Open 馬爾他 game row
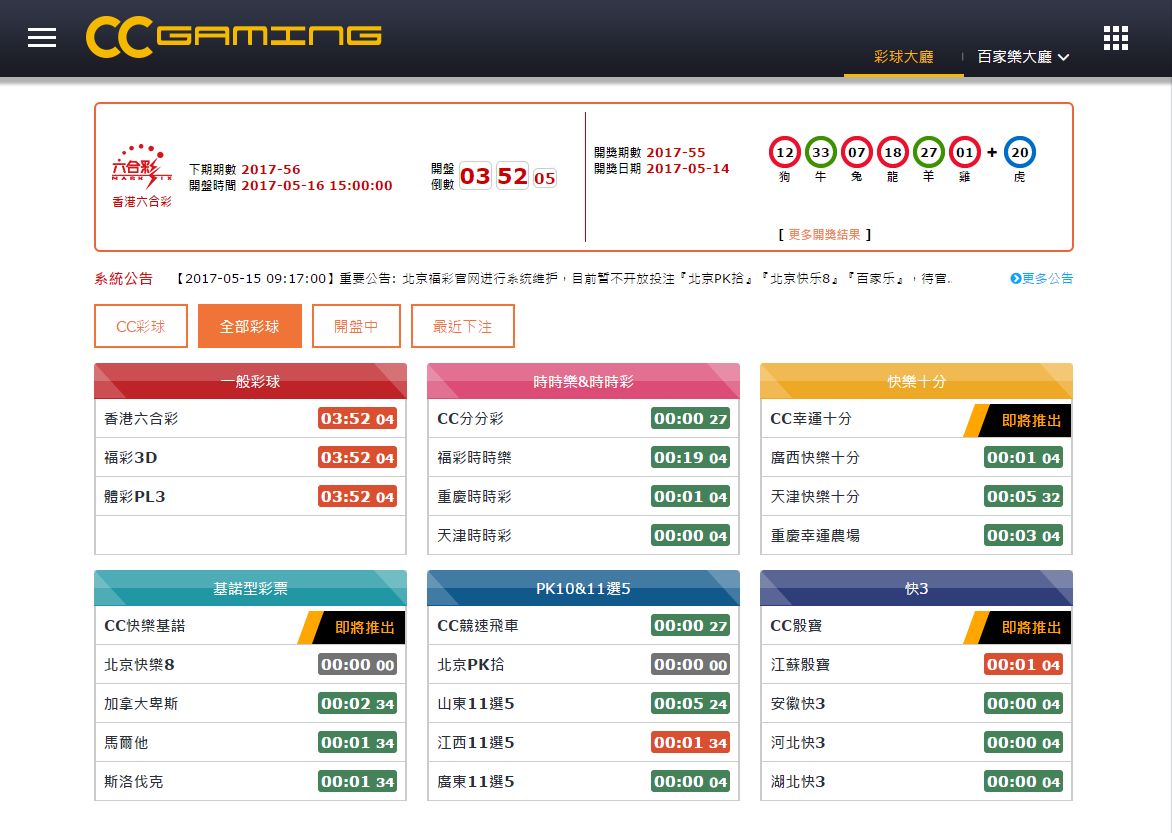Image resolution: width=1172 pixels, height=833 pixels. (x=250, y=743)
